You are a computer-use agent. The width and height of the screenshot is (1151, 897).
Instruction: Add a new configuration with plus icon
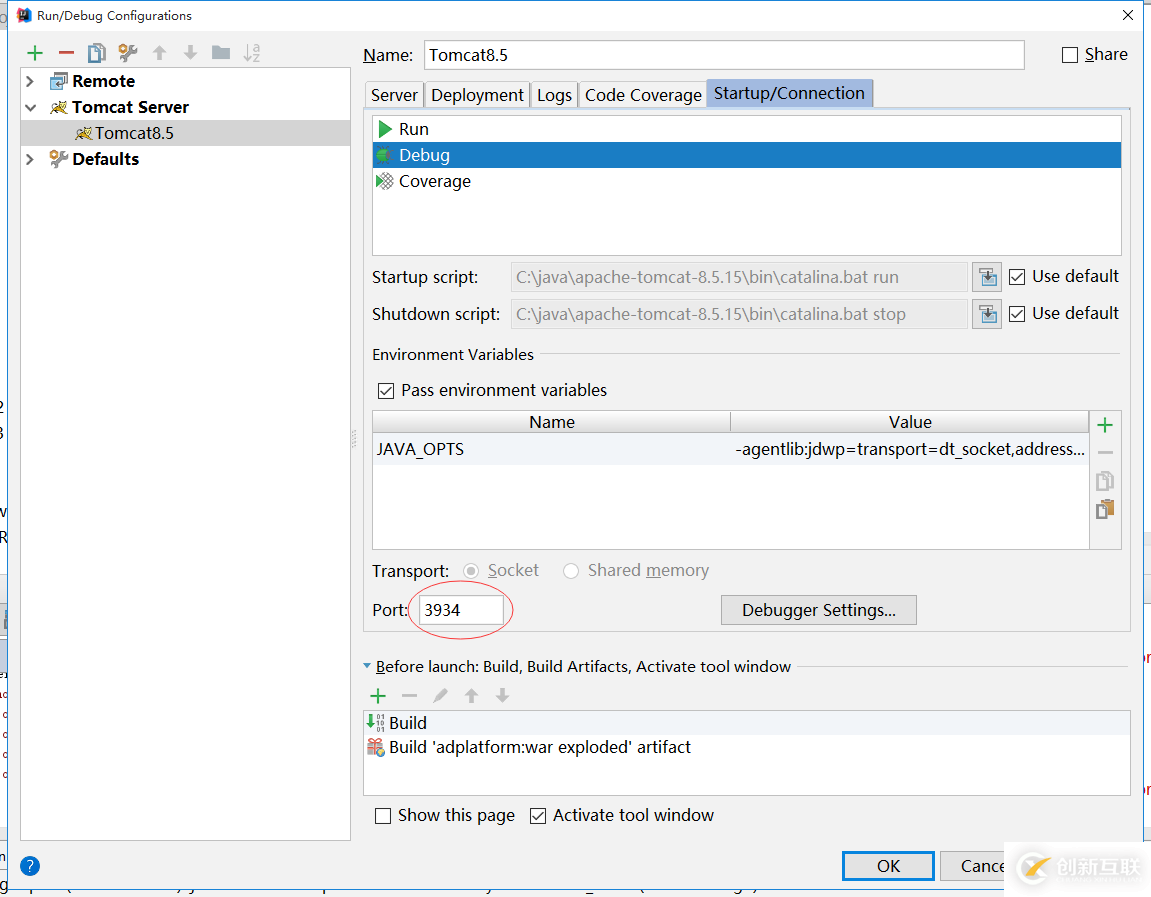pyautogui.click(x=35, y=53)
